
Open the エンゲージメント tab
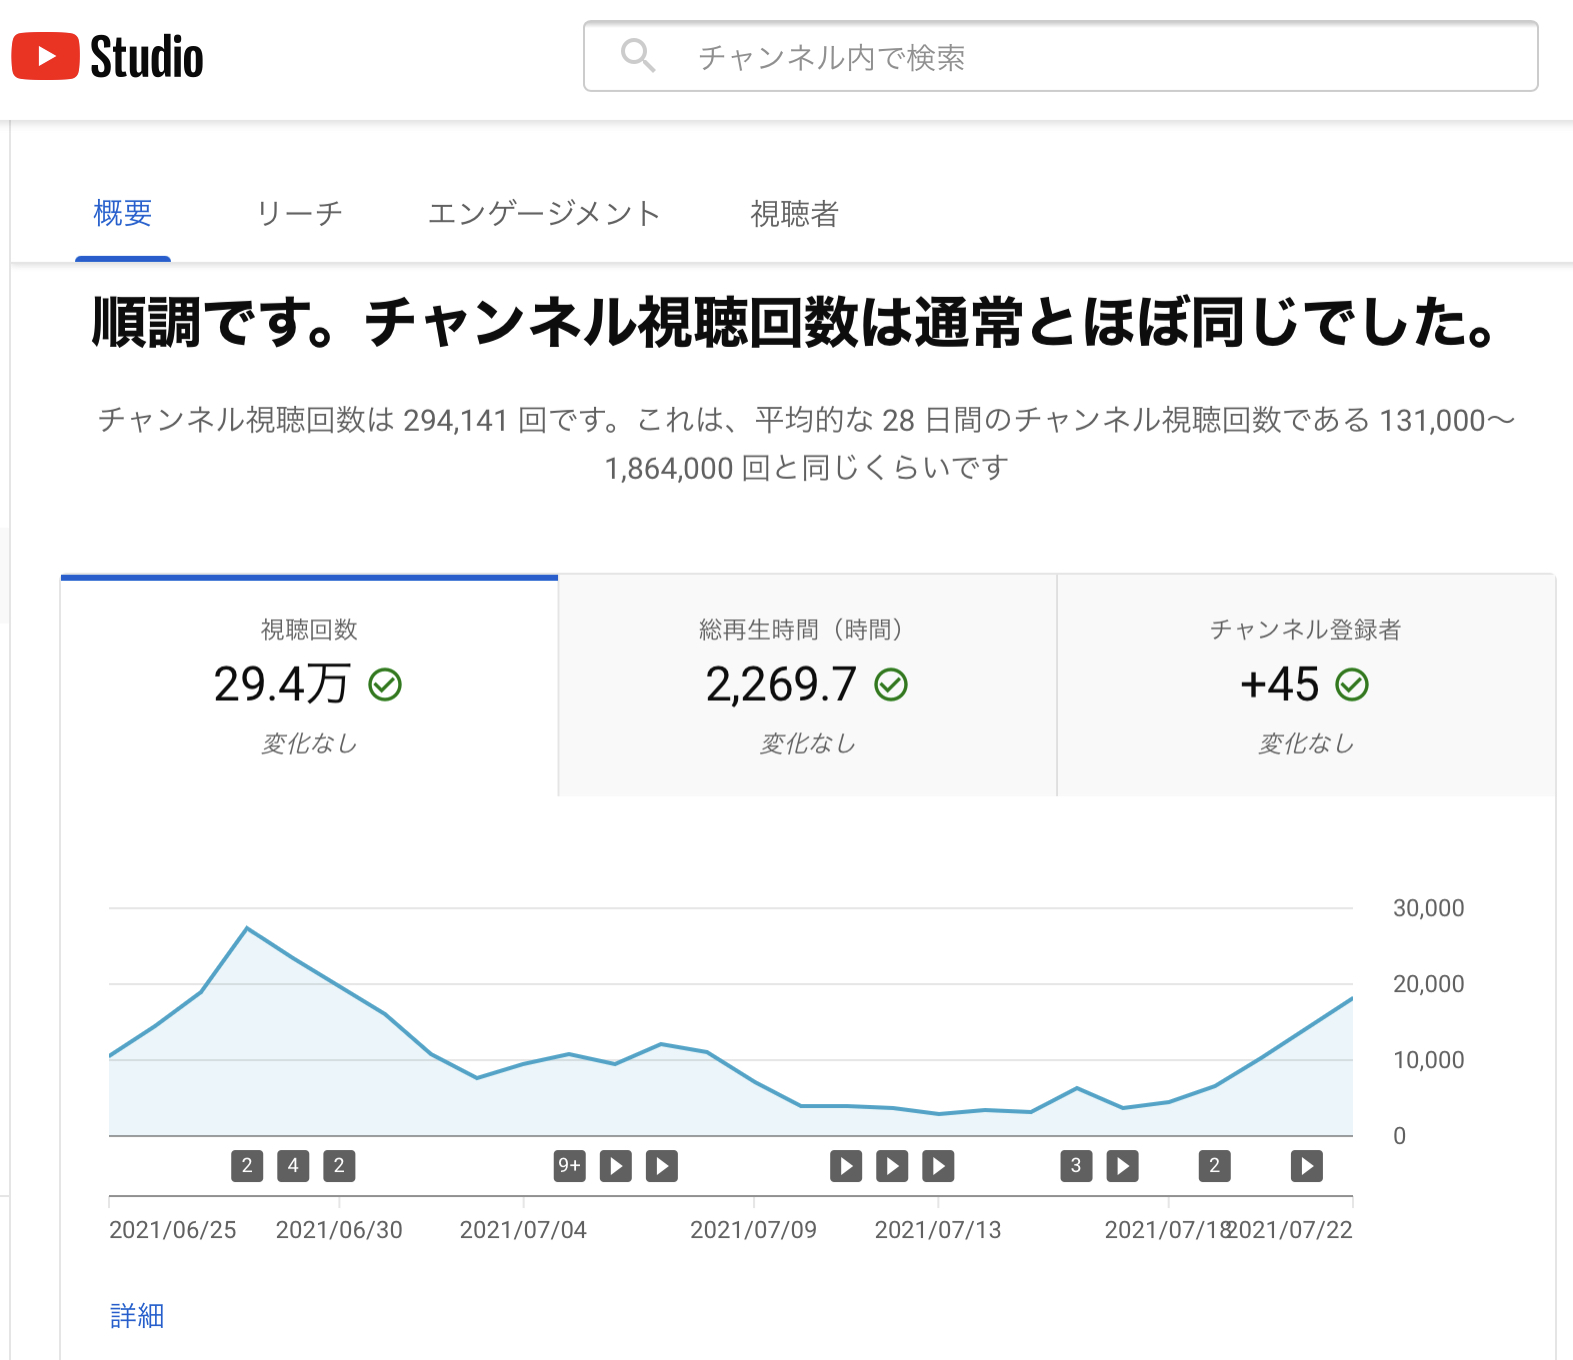[544, 213]
